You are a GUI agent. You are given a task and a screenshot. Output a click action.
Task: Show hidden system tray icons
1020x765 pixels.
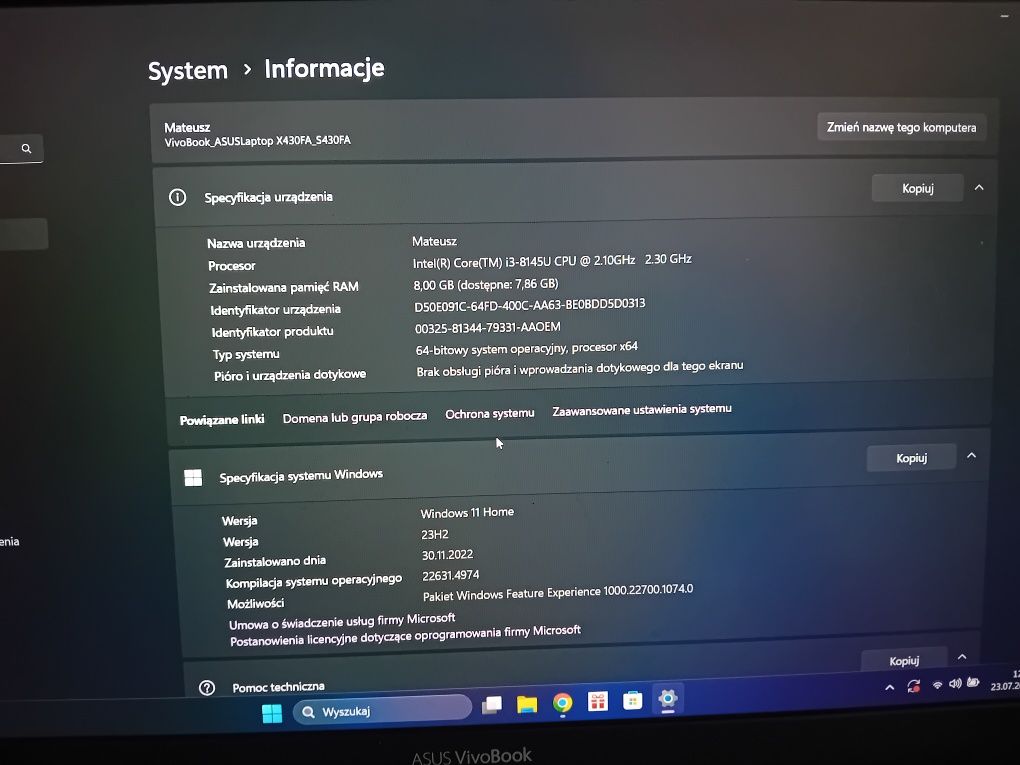tap(889, 687)
